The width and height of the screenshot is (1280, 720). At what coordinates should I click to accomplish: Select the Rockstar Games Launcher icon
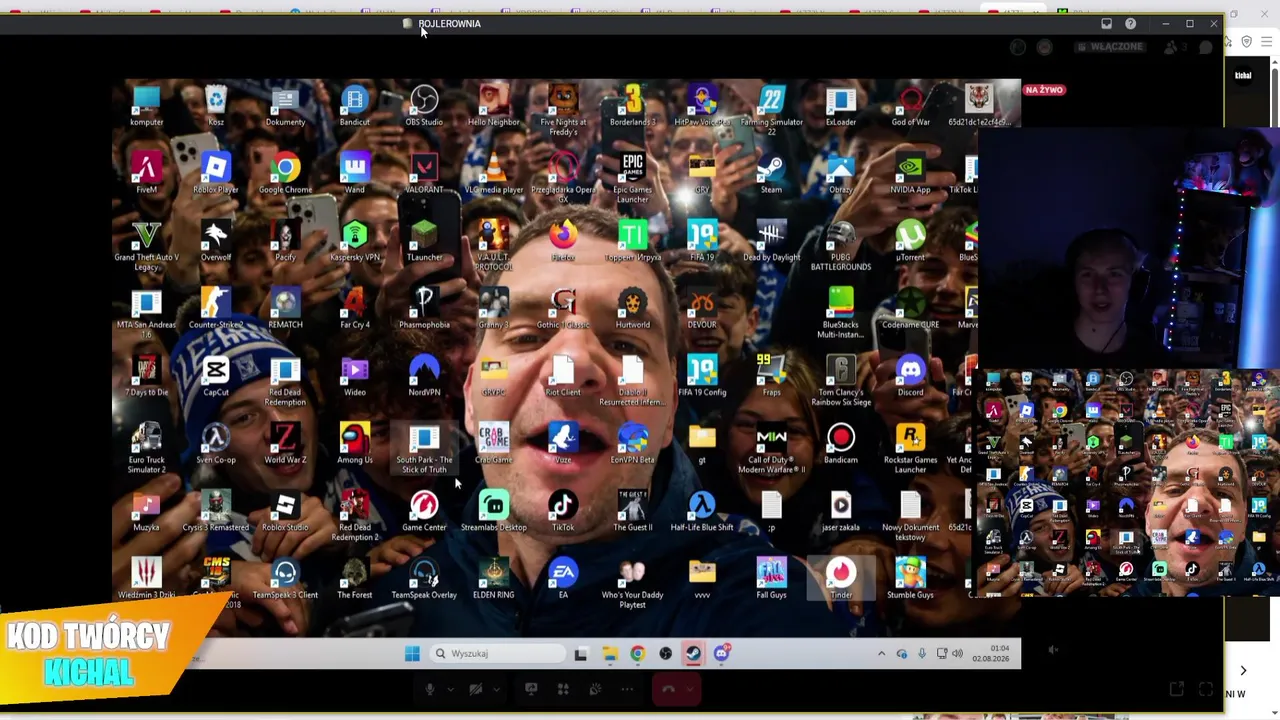(x=910, y=448)
